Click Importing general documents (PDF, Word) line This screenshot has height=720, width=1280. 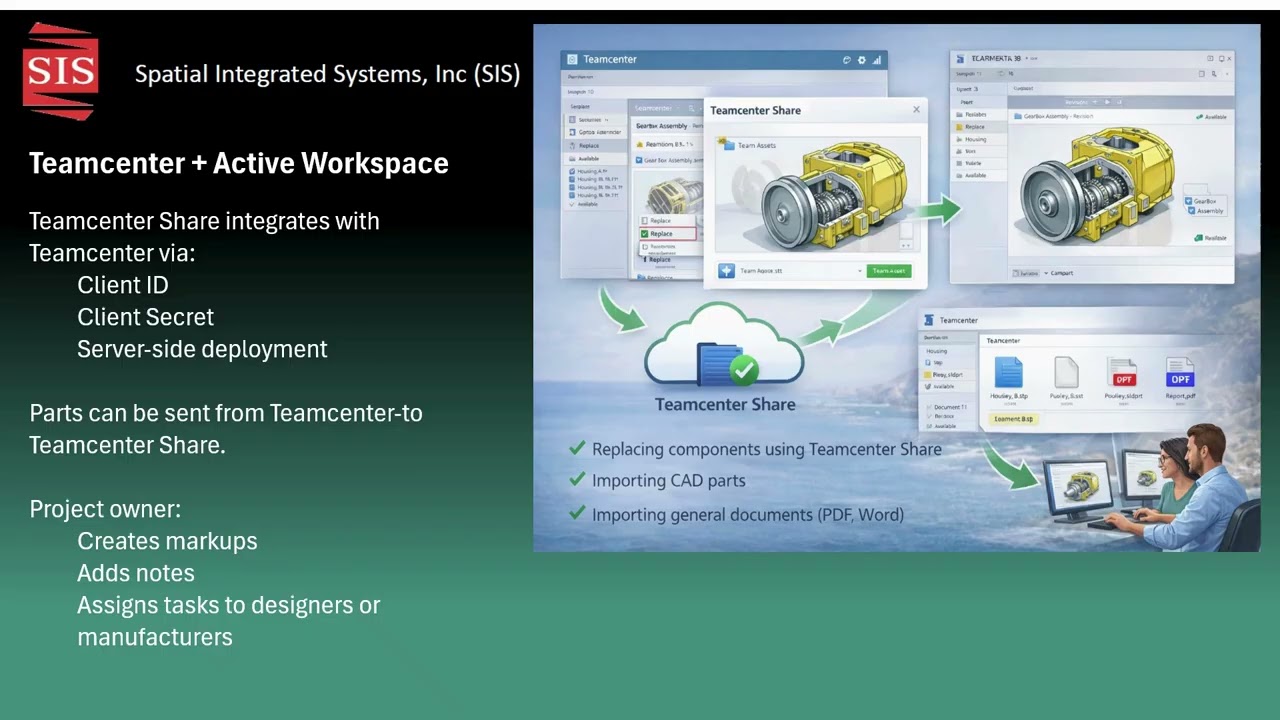(x=736, y=515)
